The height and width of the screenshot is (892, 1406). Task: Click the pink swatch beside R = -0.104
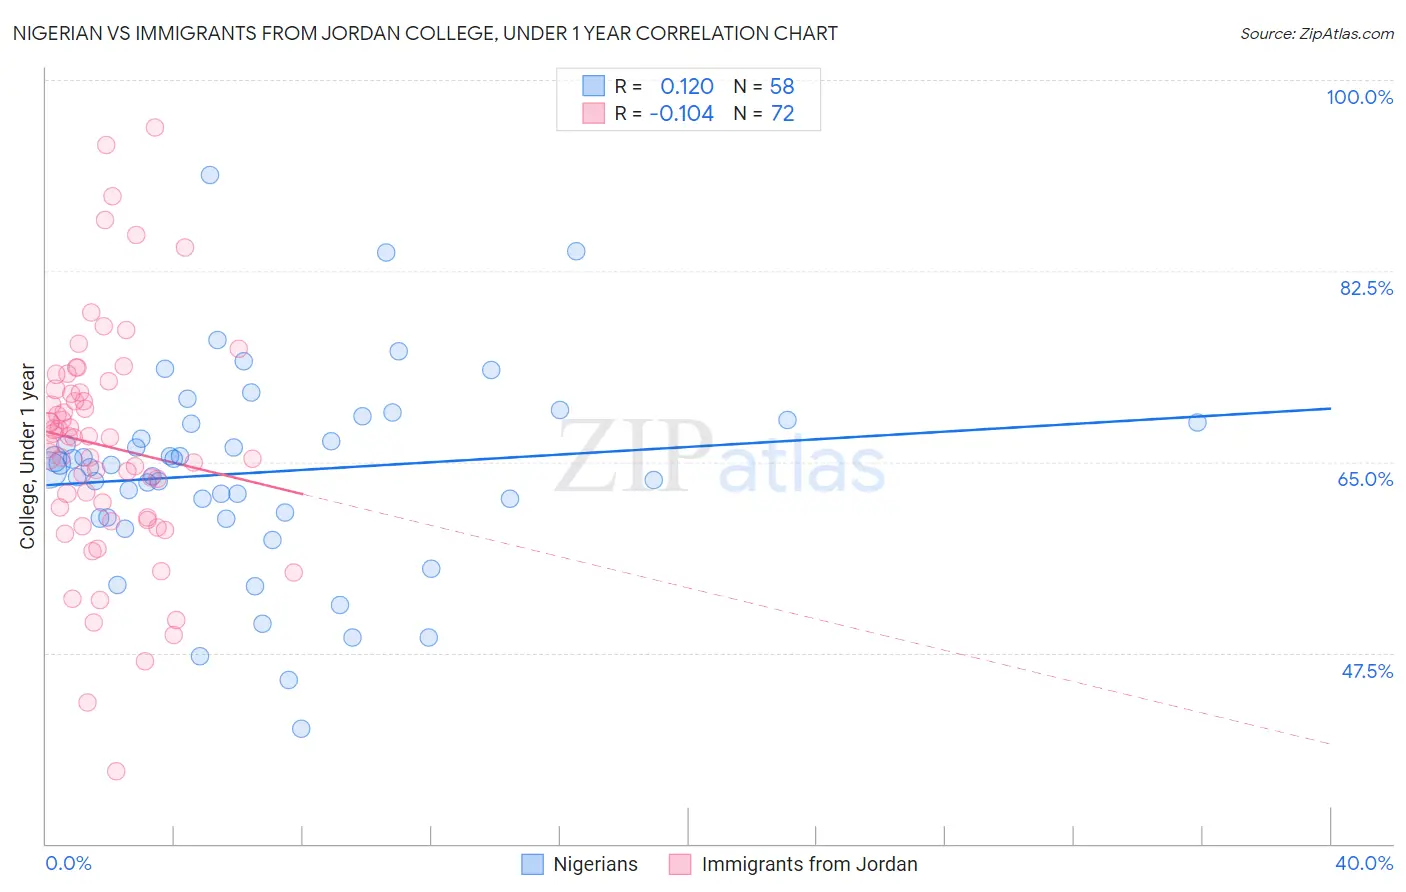click(594, 113)
